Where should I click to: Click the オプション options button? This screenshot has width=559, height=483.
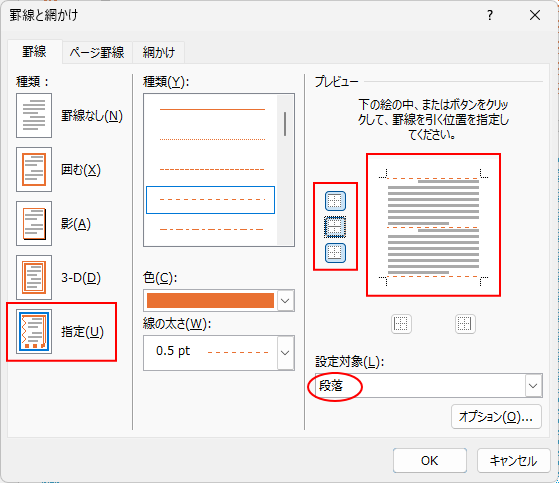tap(496, 416)
